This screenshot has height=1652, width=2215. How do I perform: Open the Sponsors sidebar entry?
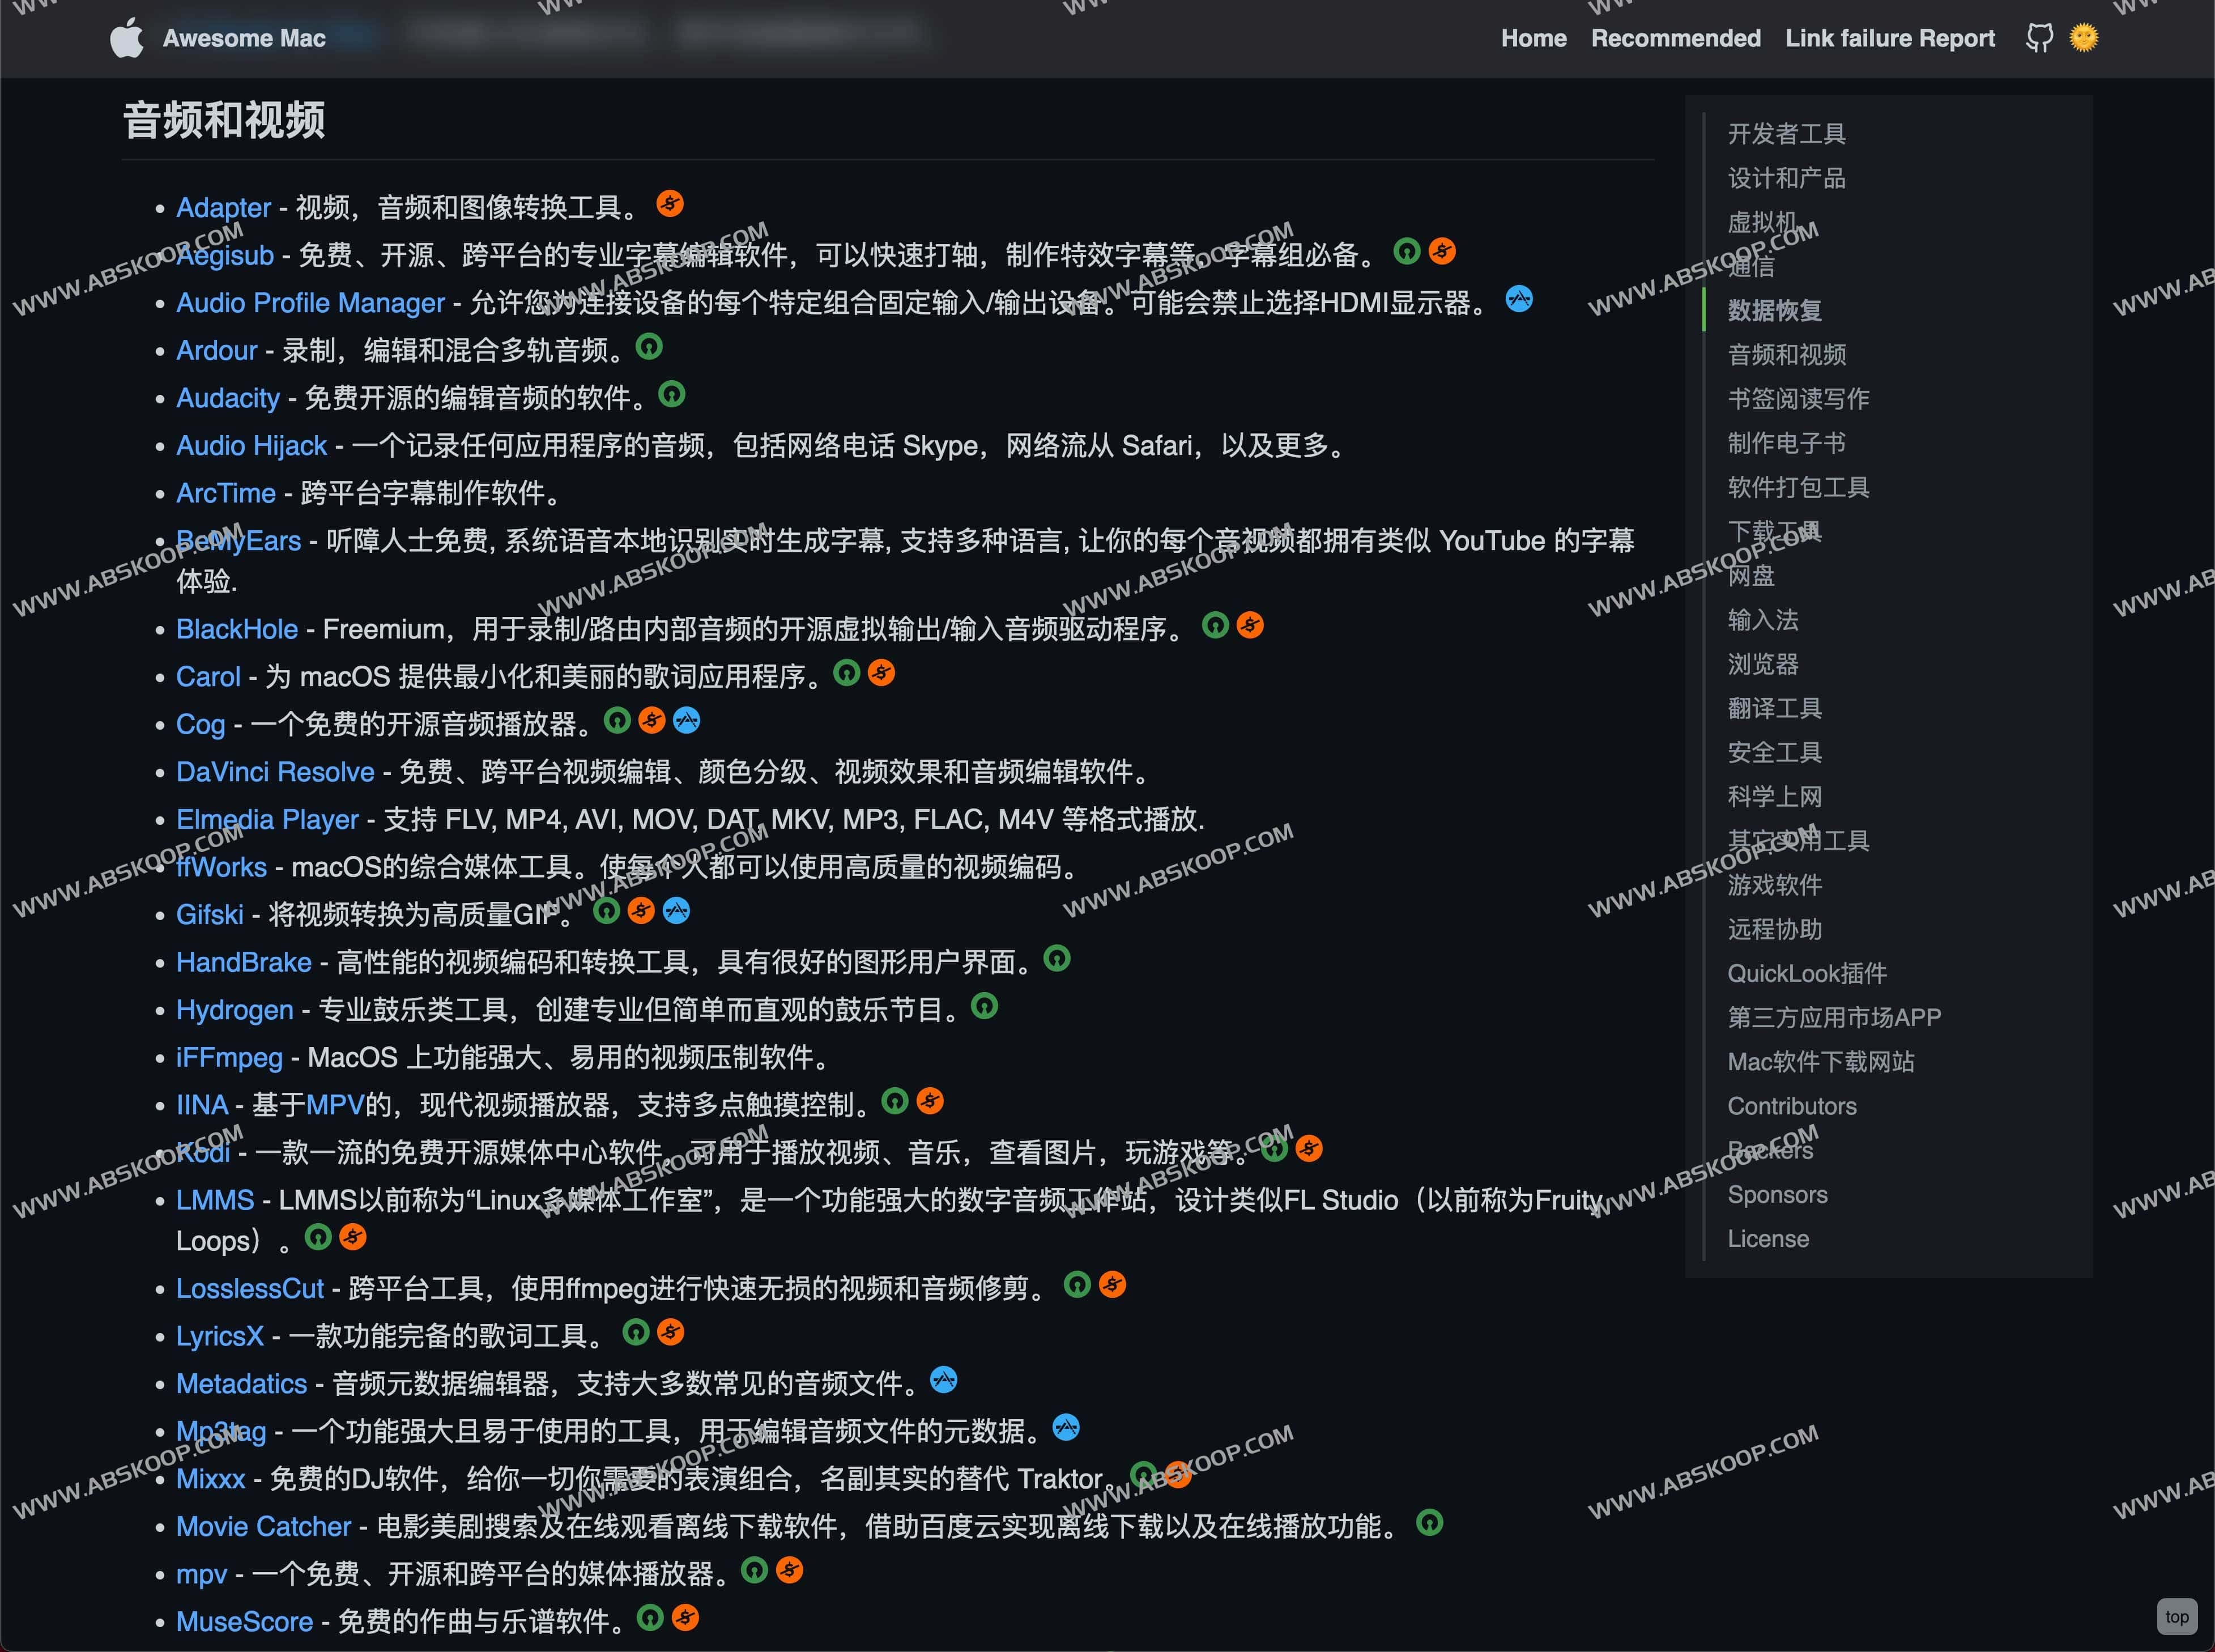pos(1777,1194)
